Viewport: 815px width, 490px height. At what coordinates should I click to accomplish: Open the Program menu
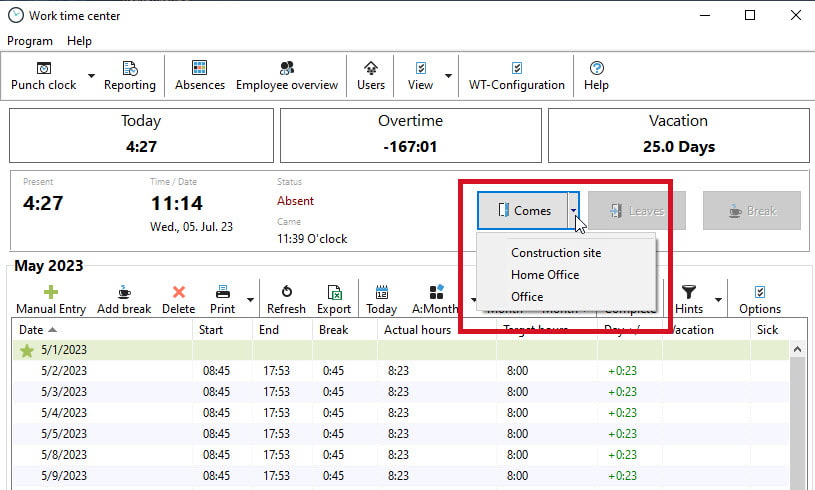click(30, 41)
